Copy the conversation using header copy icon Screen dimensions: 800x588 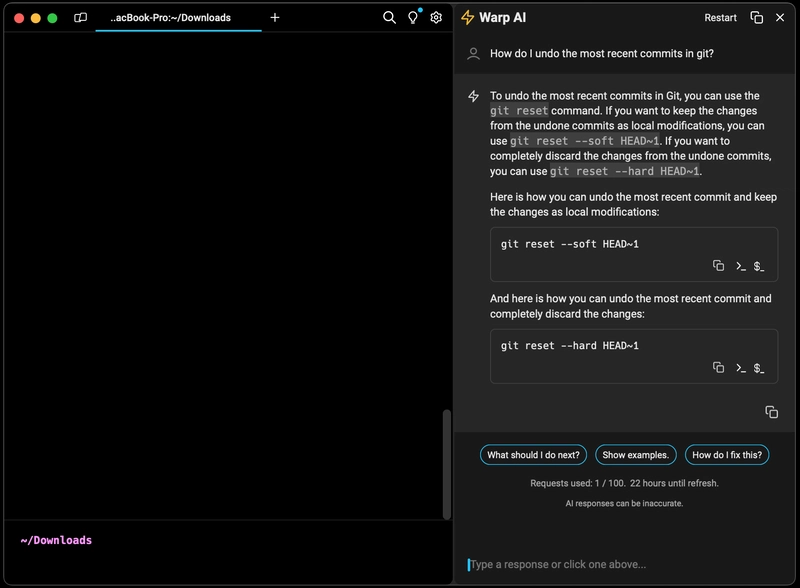(x=757, y=18)
